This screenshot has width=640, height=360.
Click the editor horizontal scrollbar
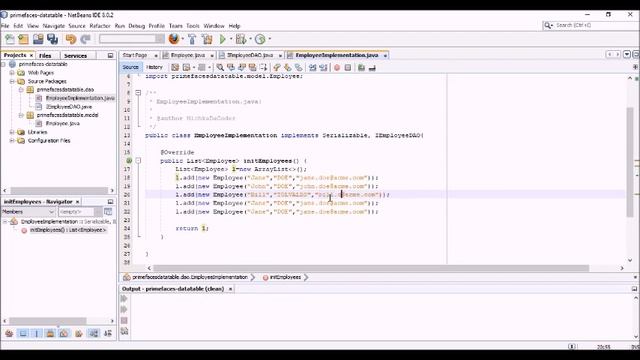coord(371,268)
